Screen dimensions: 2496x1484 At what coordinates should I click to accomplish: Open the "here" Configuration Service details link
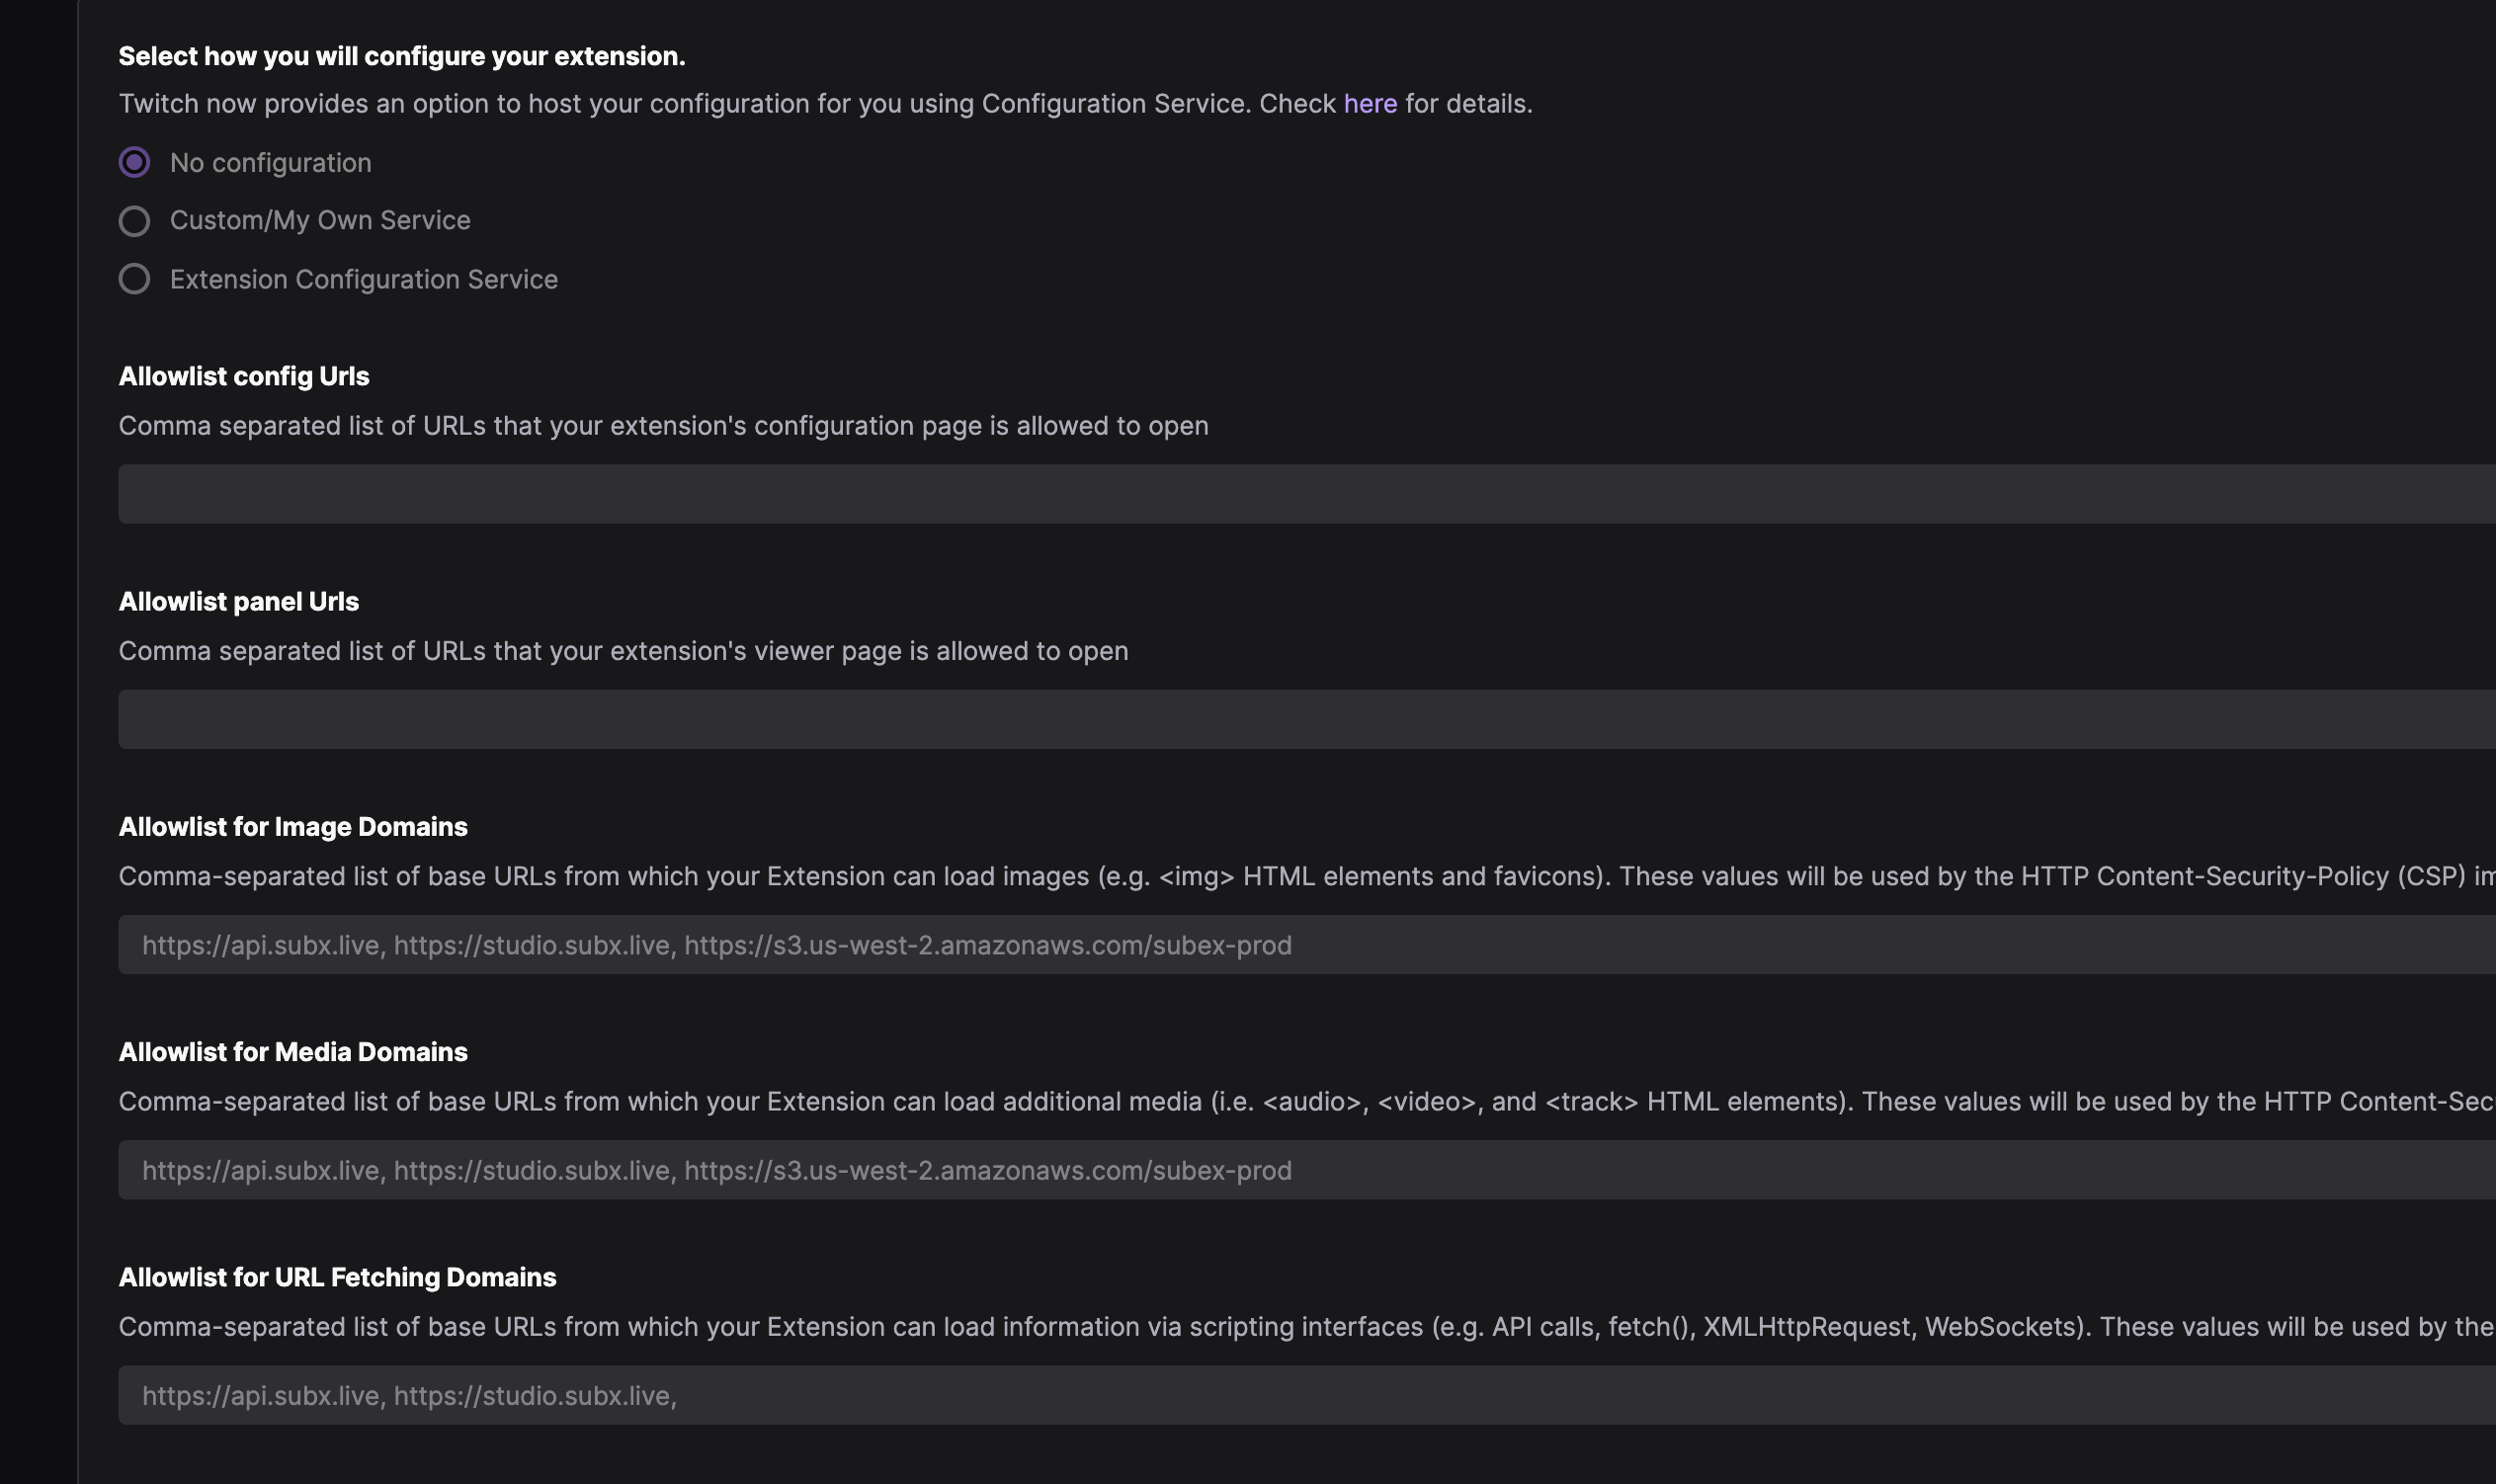click(x=1370, y=103)
